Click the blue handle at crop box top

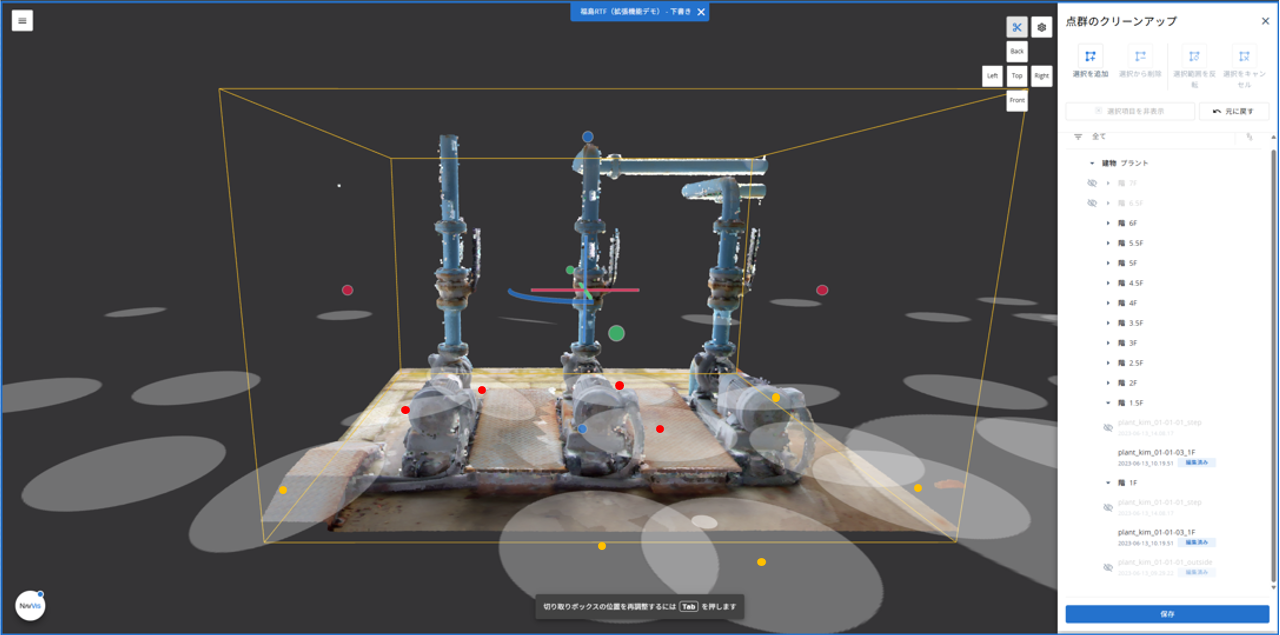tap(588, 137)
